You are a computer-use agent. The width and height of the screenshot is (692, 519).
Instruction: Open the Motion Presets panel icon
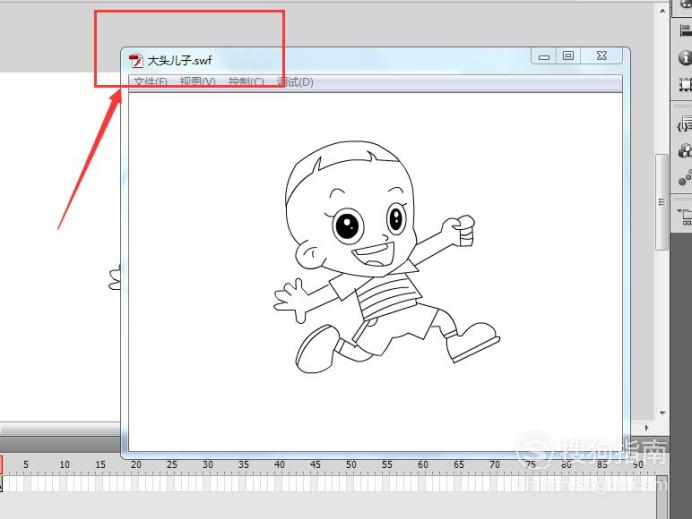(685, 177)
